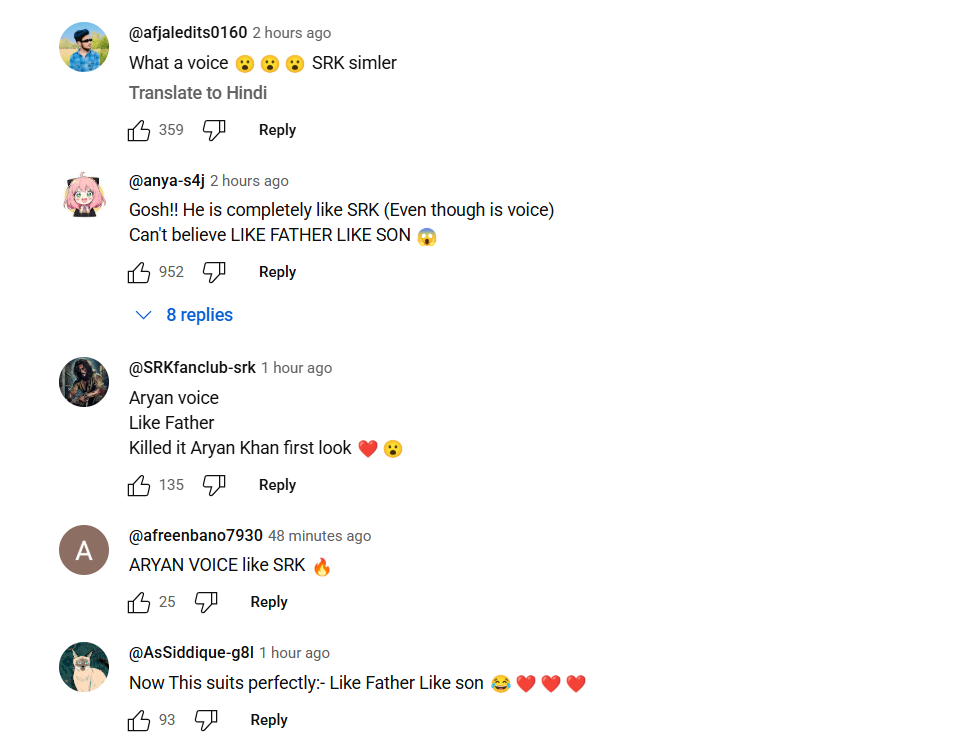Reply to @afjaledits0160's comment
The width and height of the screenshot is (957, 741).
(277, 130)
